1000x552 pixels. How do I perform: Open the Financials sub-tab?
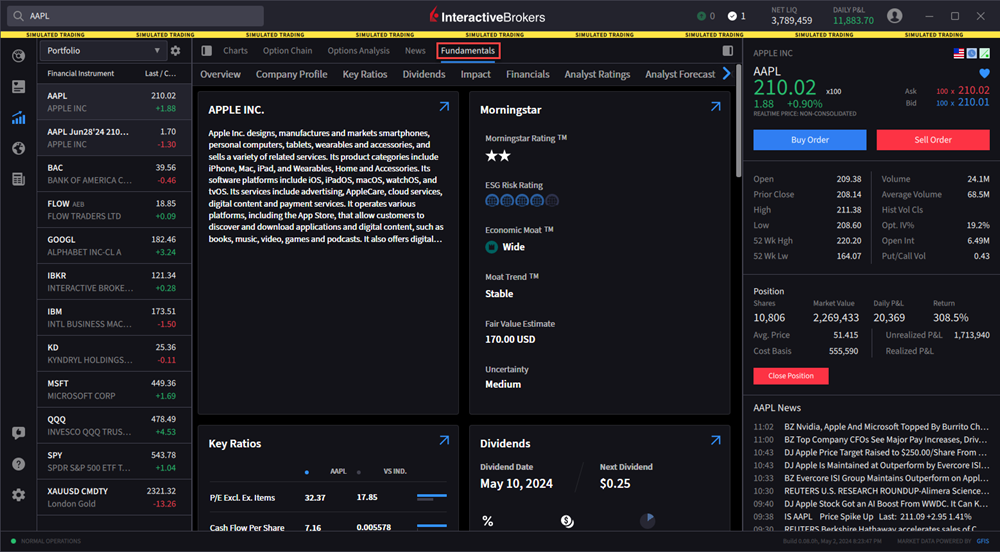[x=527, y=75]
